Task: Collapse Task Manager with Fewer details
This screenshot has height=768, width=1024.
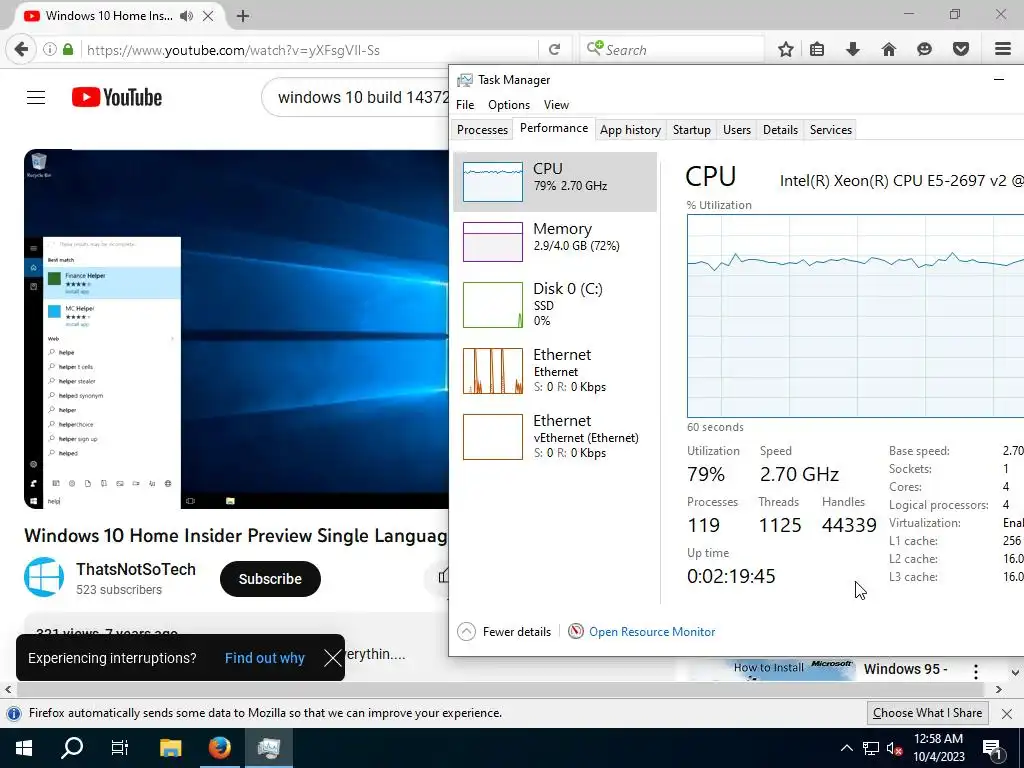Action: click(x=504, y=632)
